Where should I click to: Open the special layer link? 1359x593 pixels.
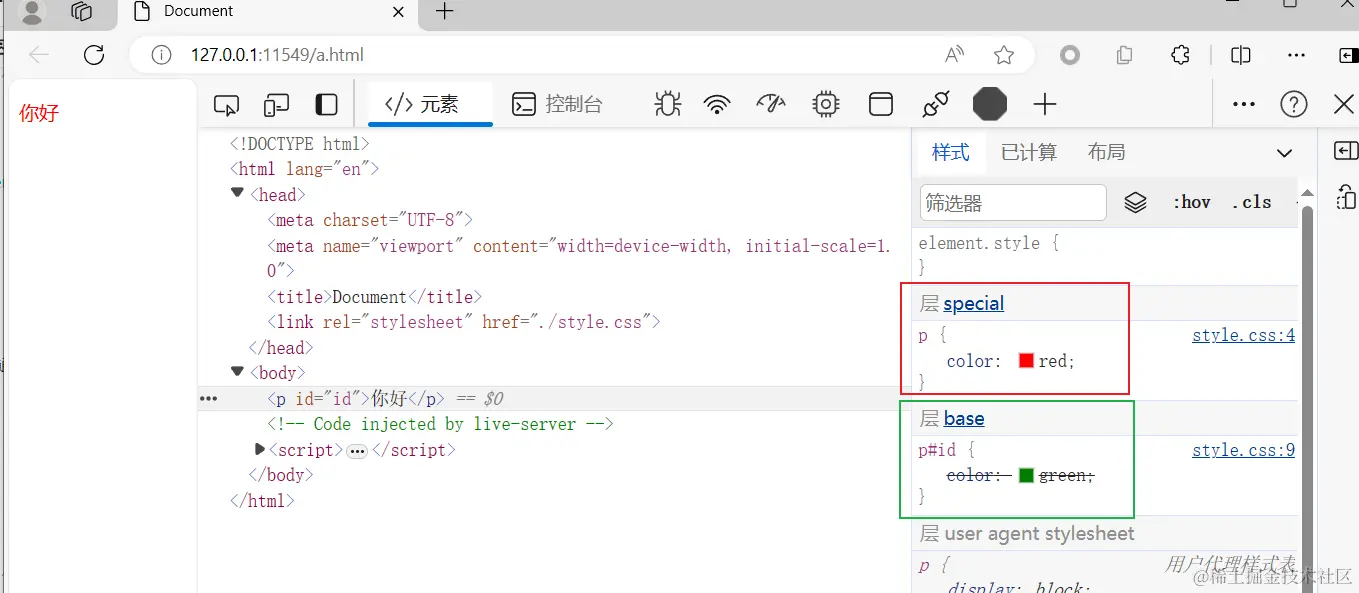tap(974, 304)
